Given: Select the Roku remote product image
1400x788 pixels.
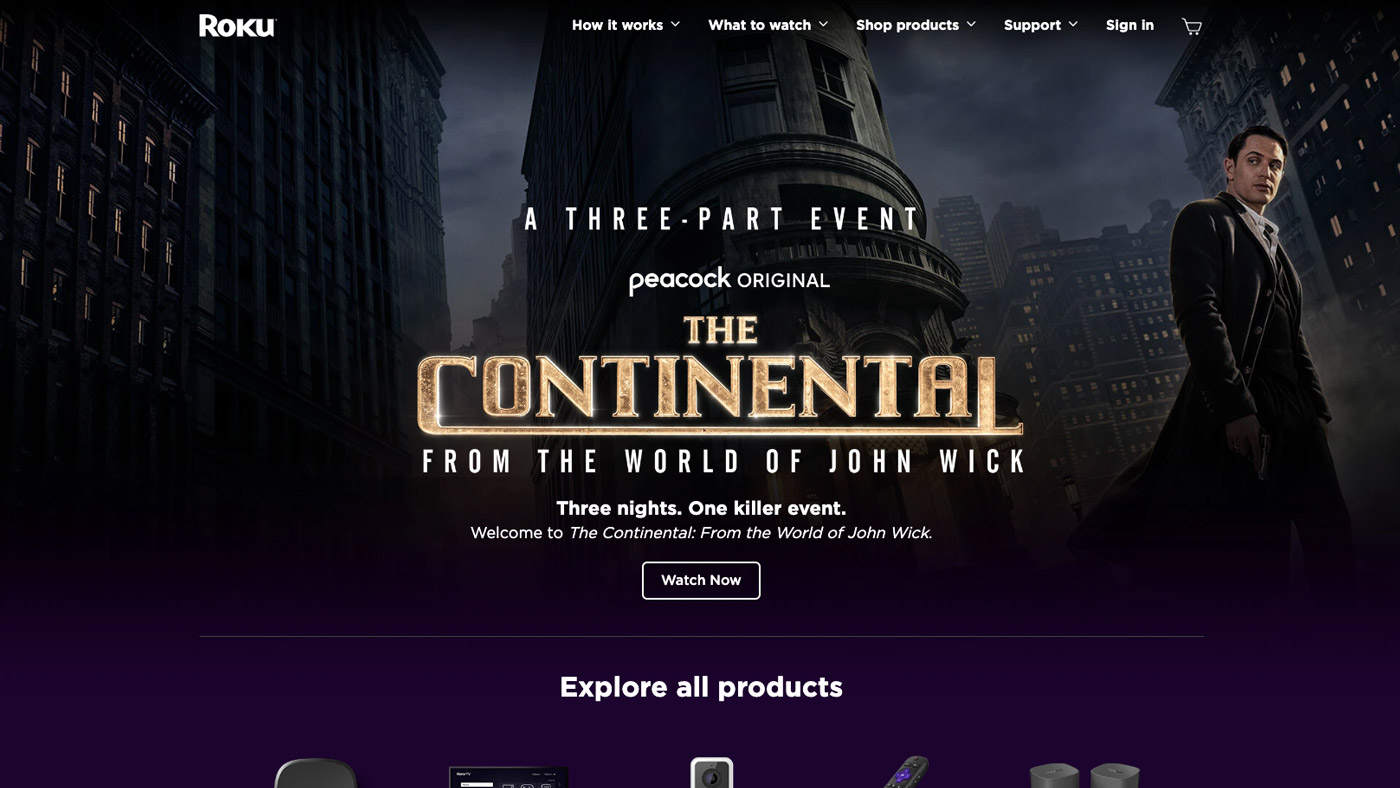Looking at the screenshot, I should coord(906,772).
